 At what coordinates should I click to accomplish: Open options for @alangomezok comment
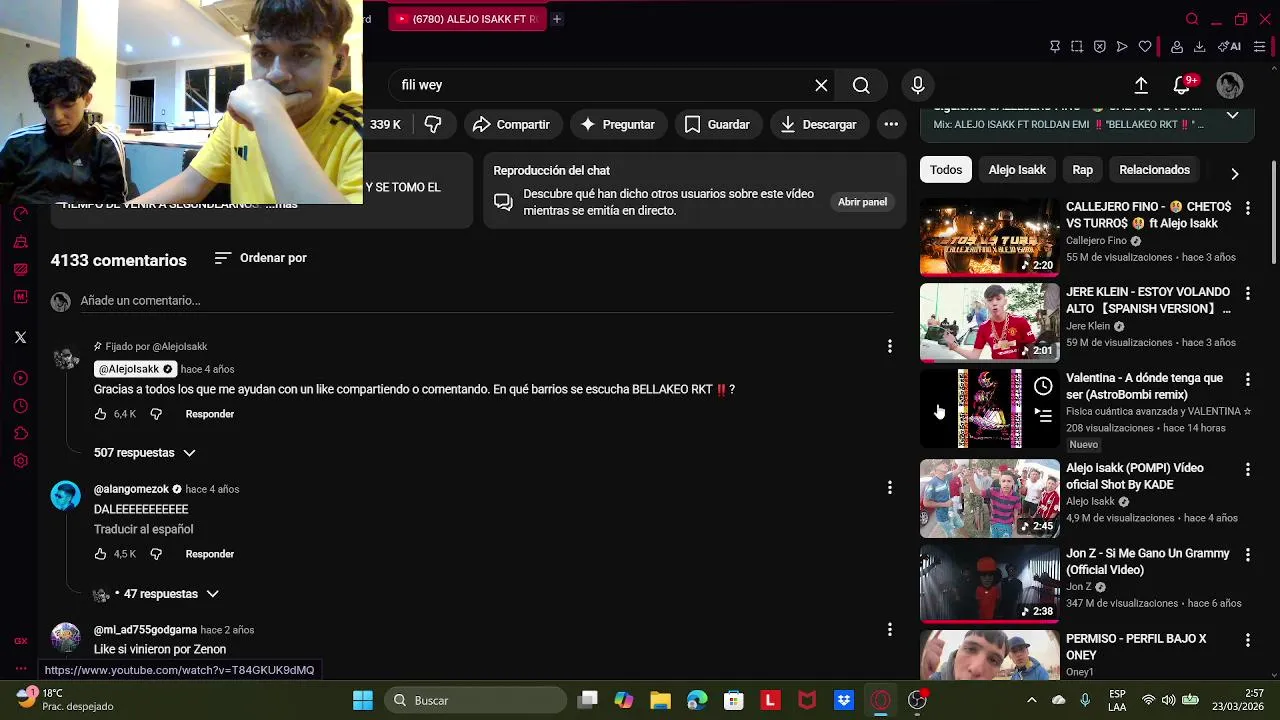click(889, 487)
